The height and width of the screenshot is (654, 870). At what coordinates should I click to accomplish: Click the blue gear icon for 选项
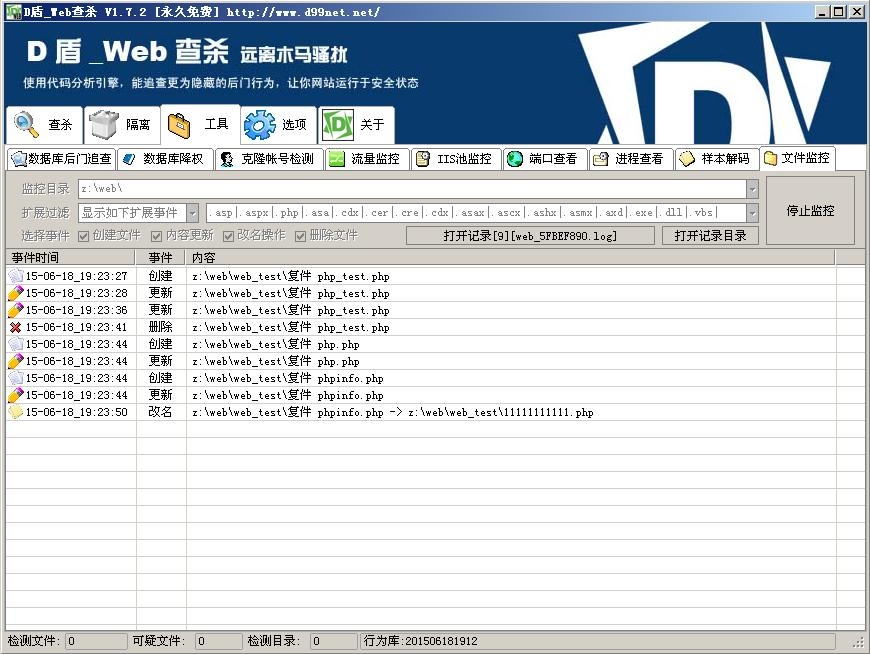tap(259, 125)
